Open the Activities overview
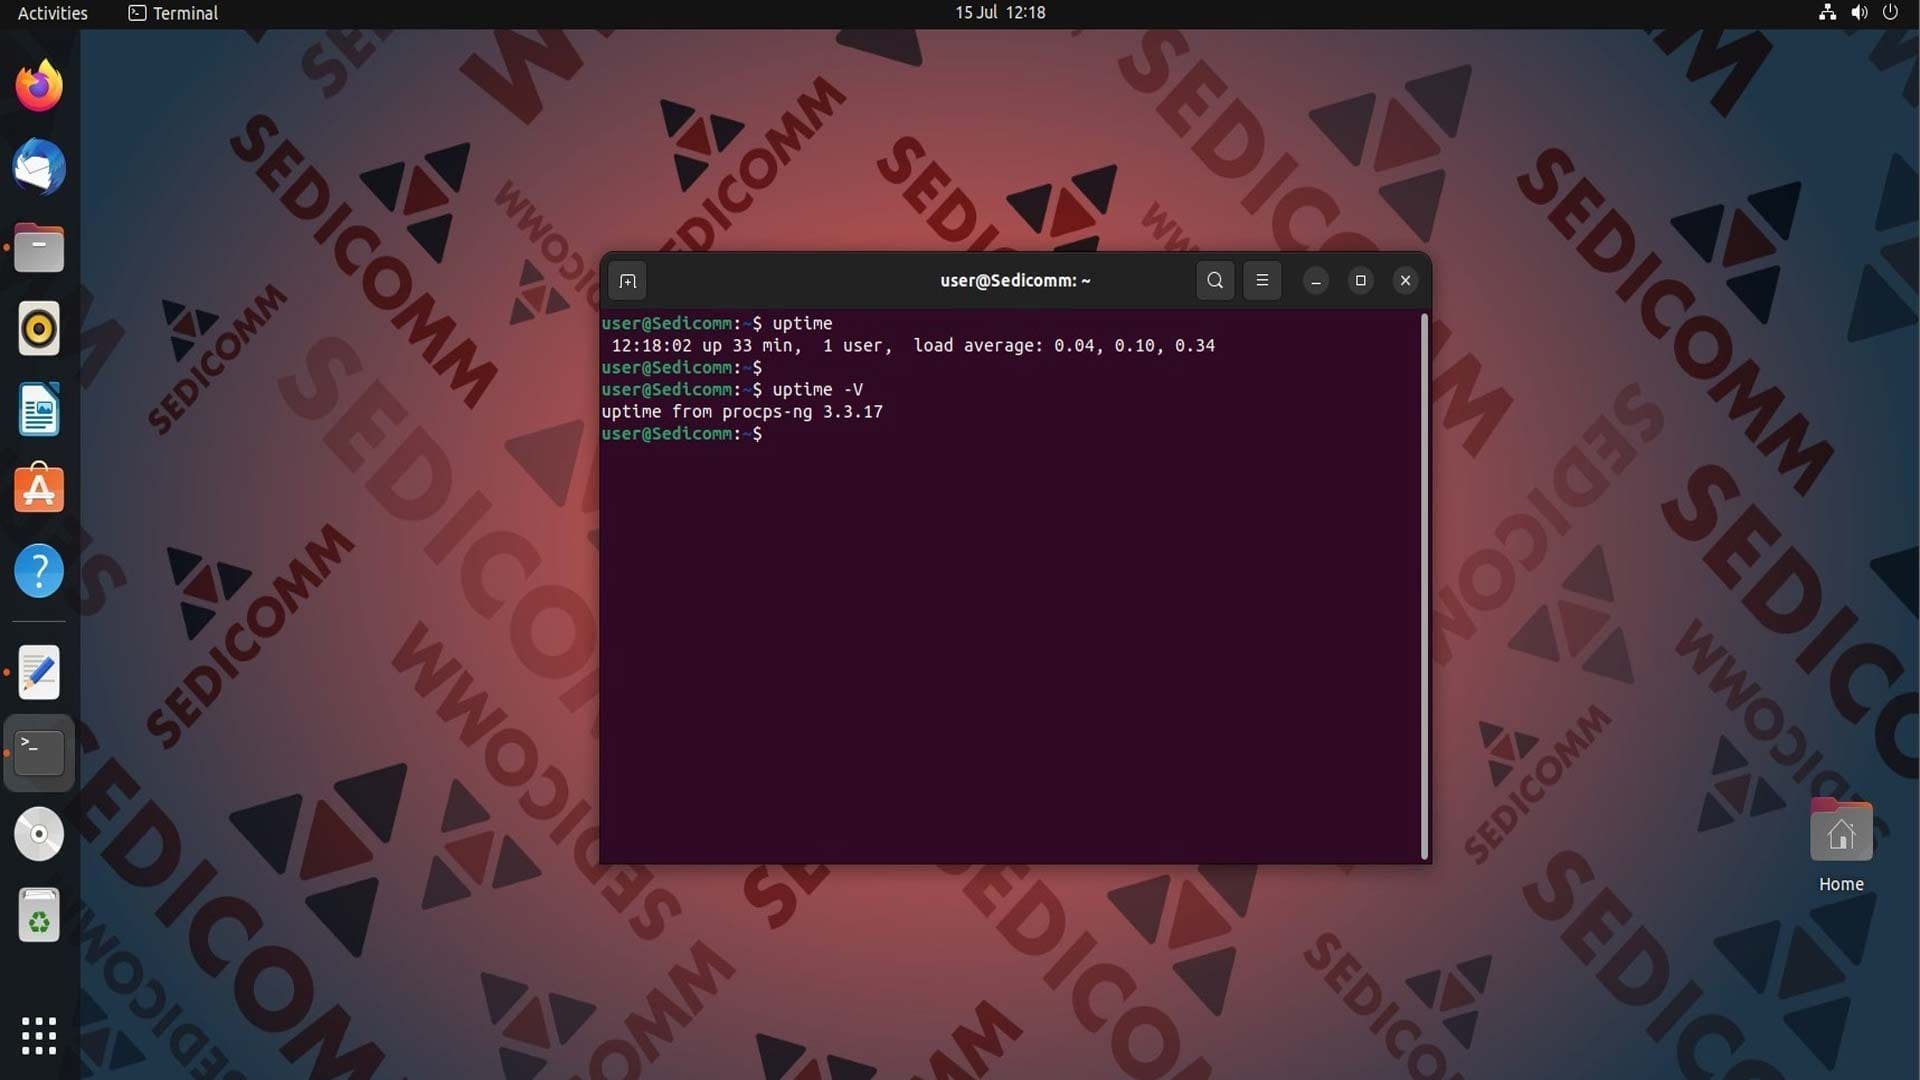 pos(53,13)
